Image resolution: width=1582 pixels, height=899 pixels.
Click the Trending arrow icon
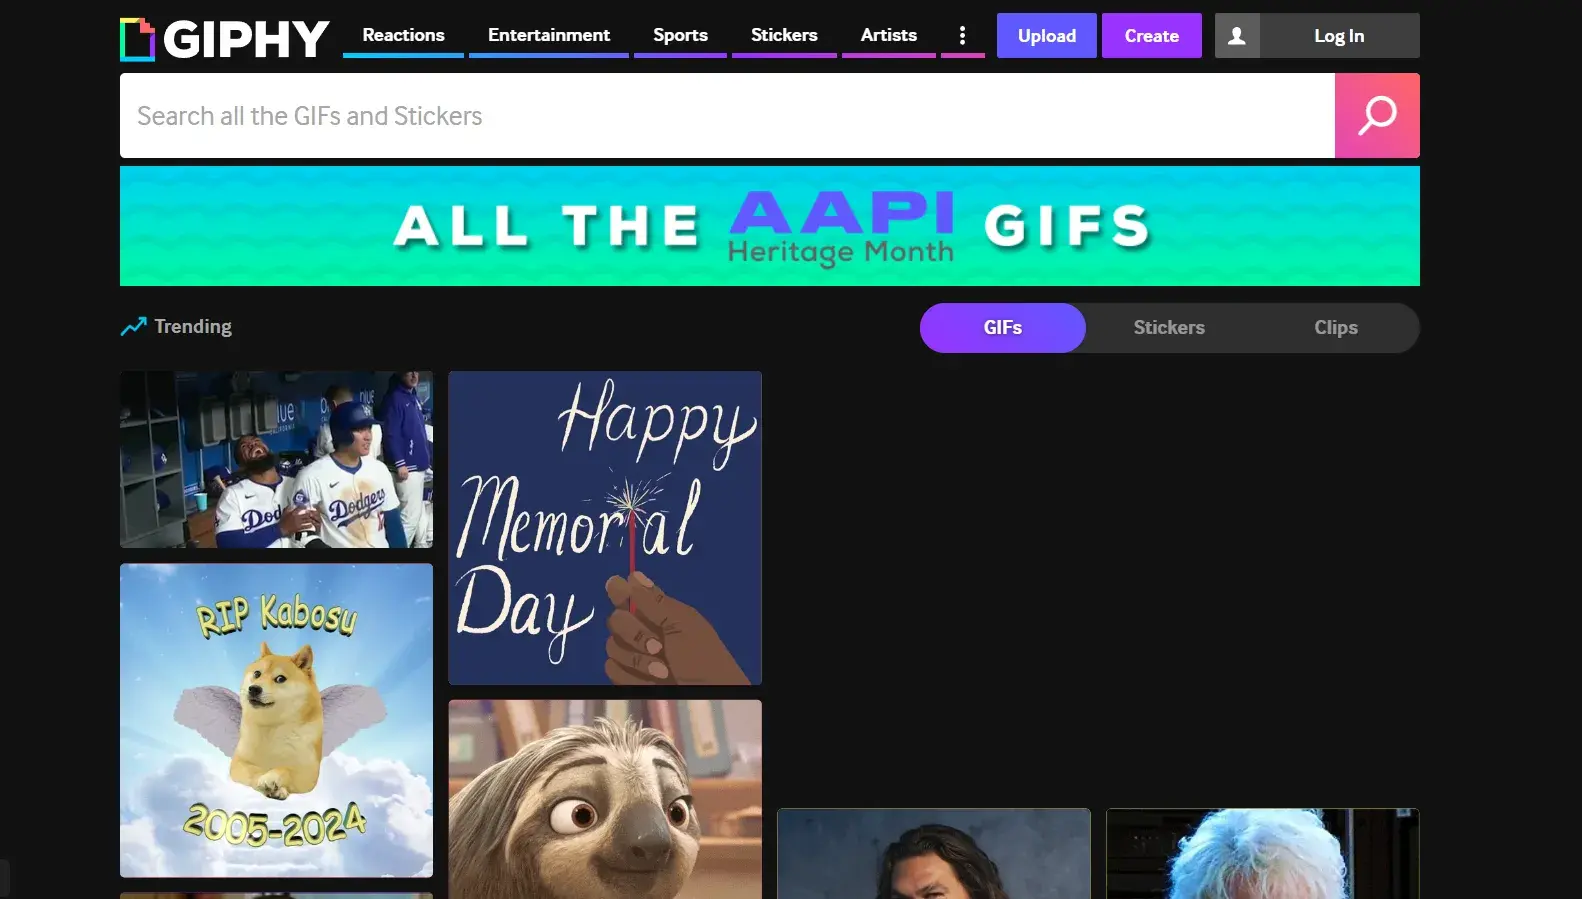pyautogui.click(x=133, y=327)
